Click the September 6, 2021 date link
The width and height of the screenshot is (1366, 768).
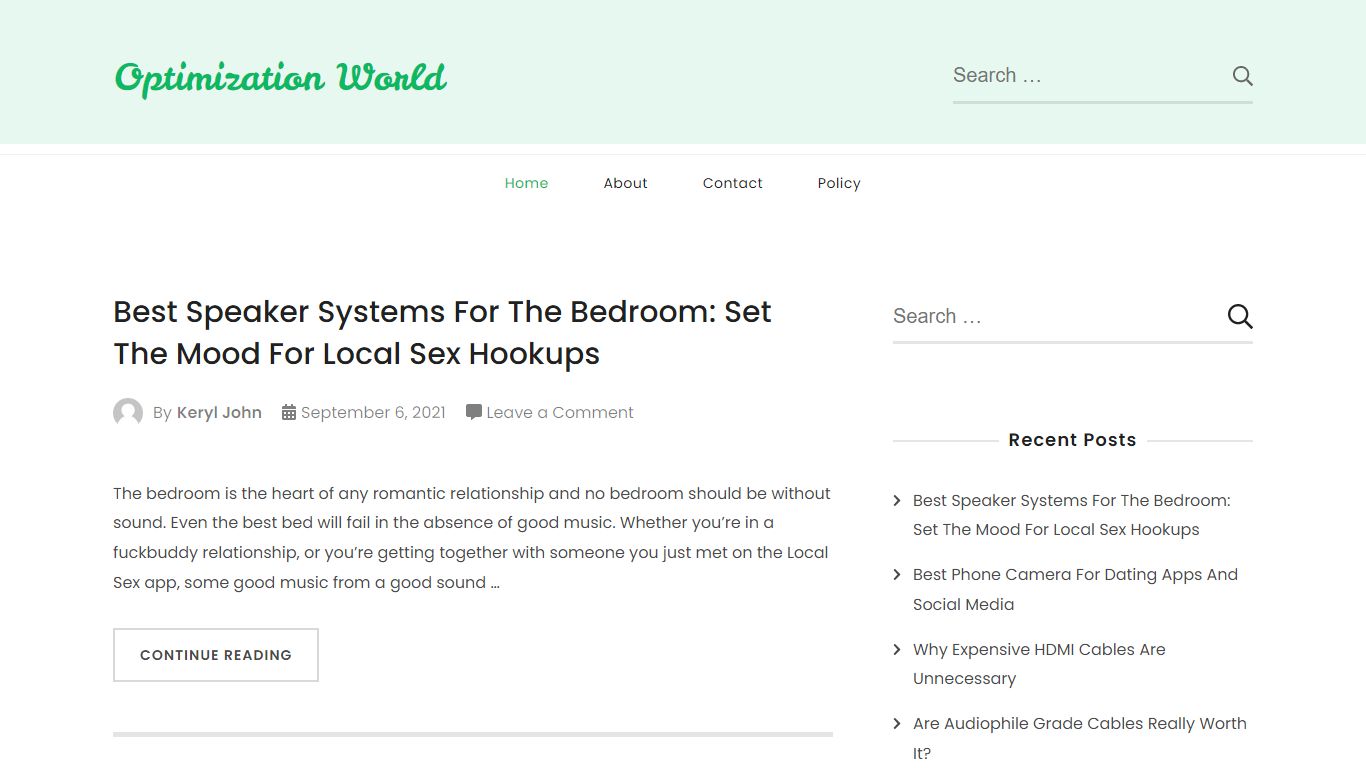[373, 412]
